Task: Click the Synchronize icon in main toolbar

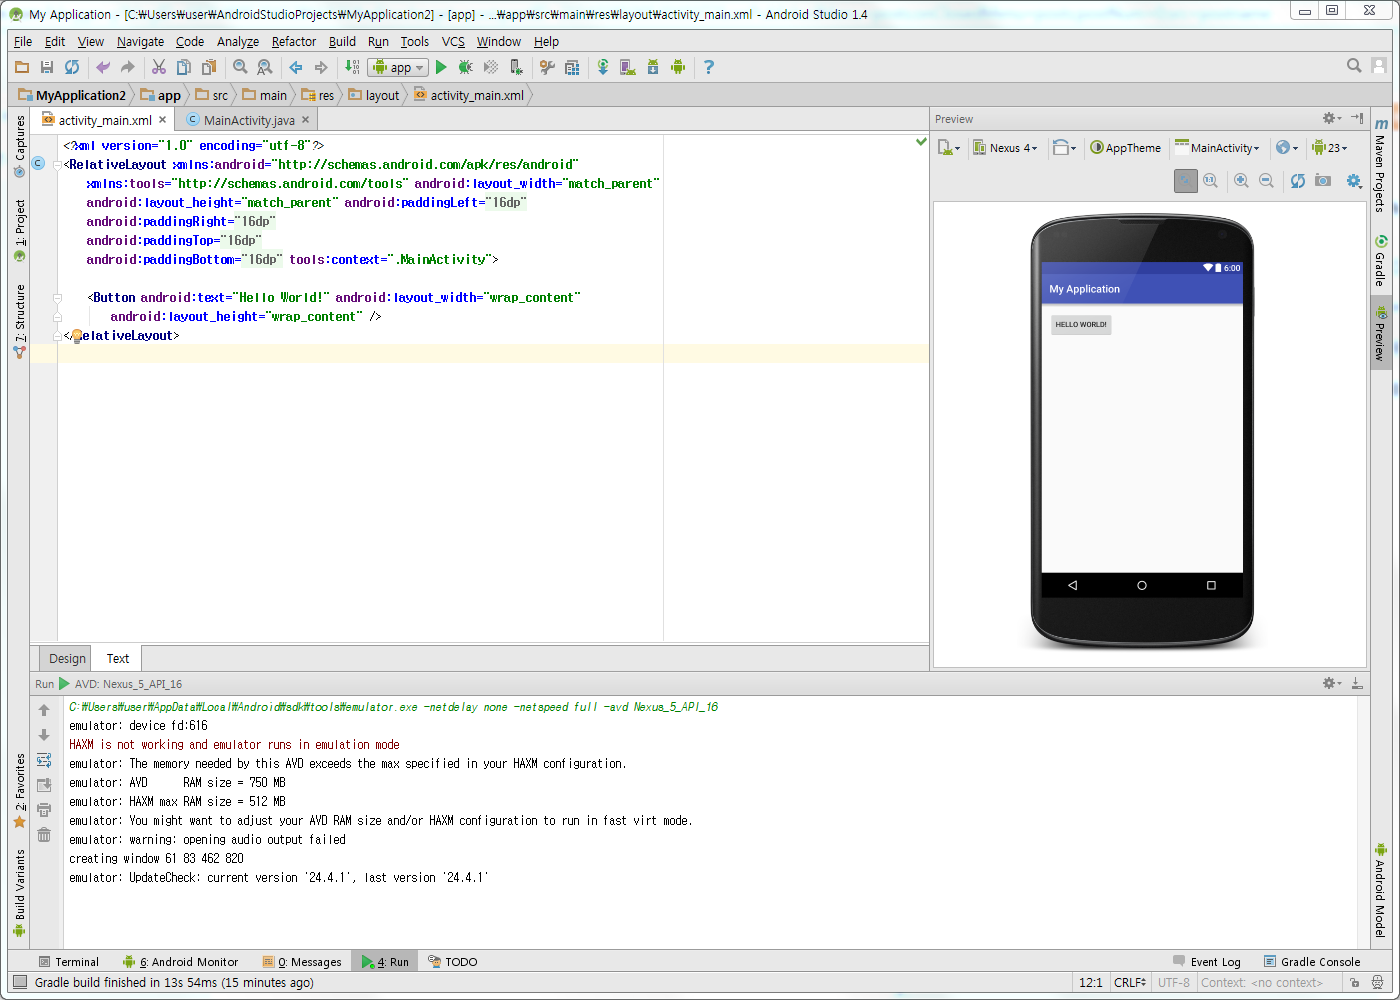Action: (x=72, y=67)
